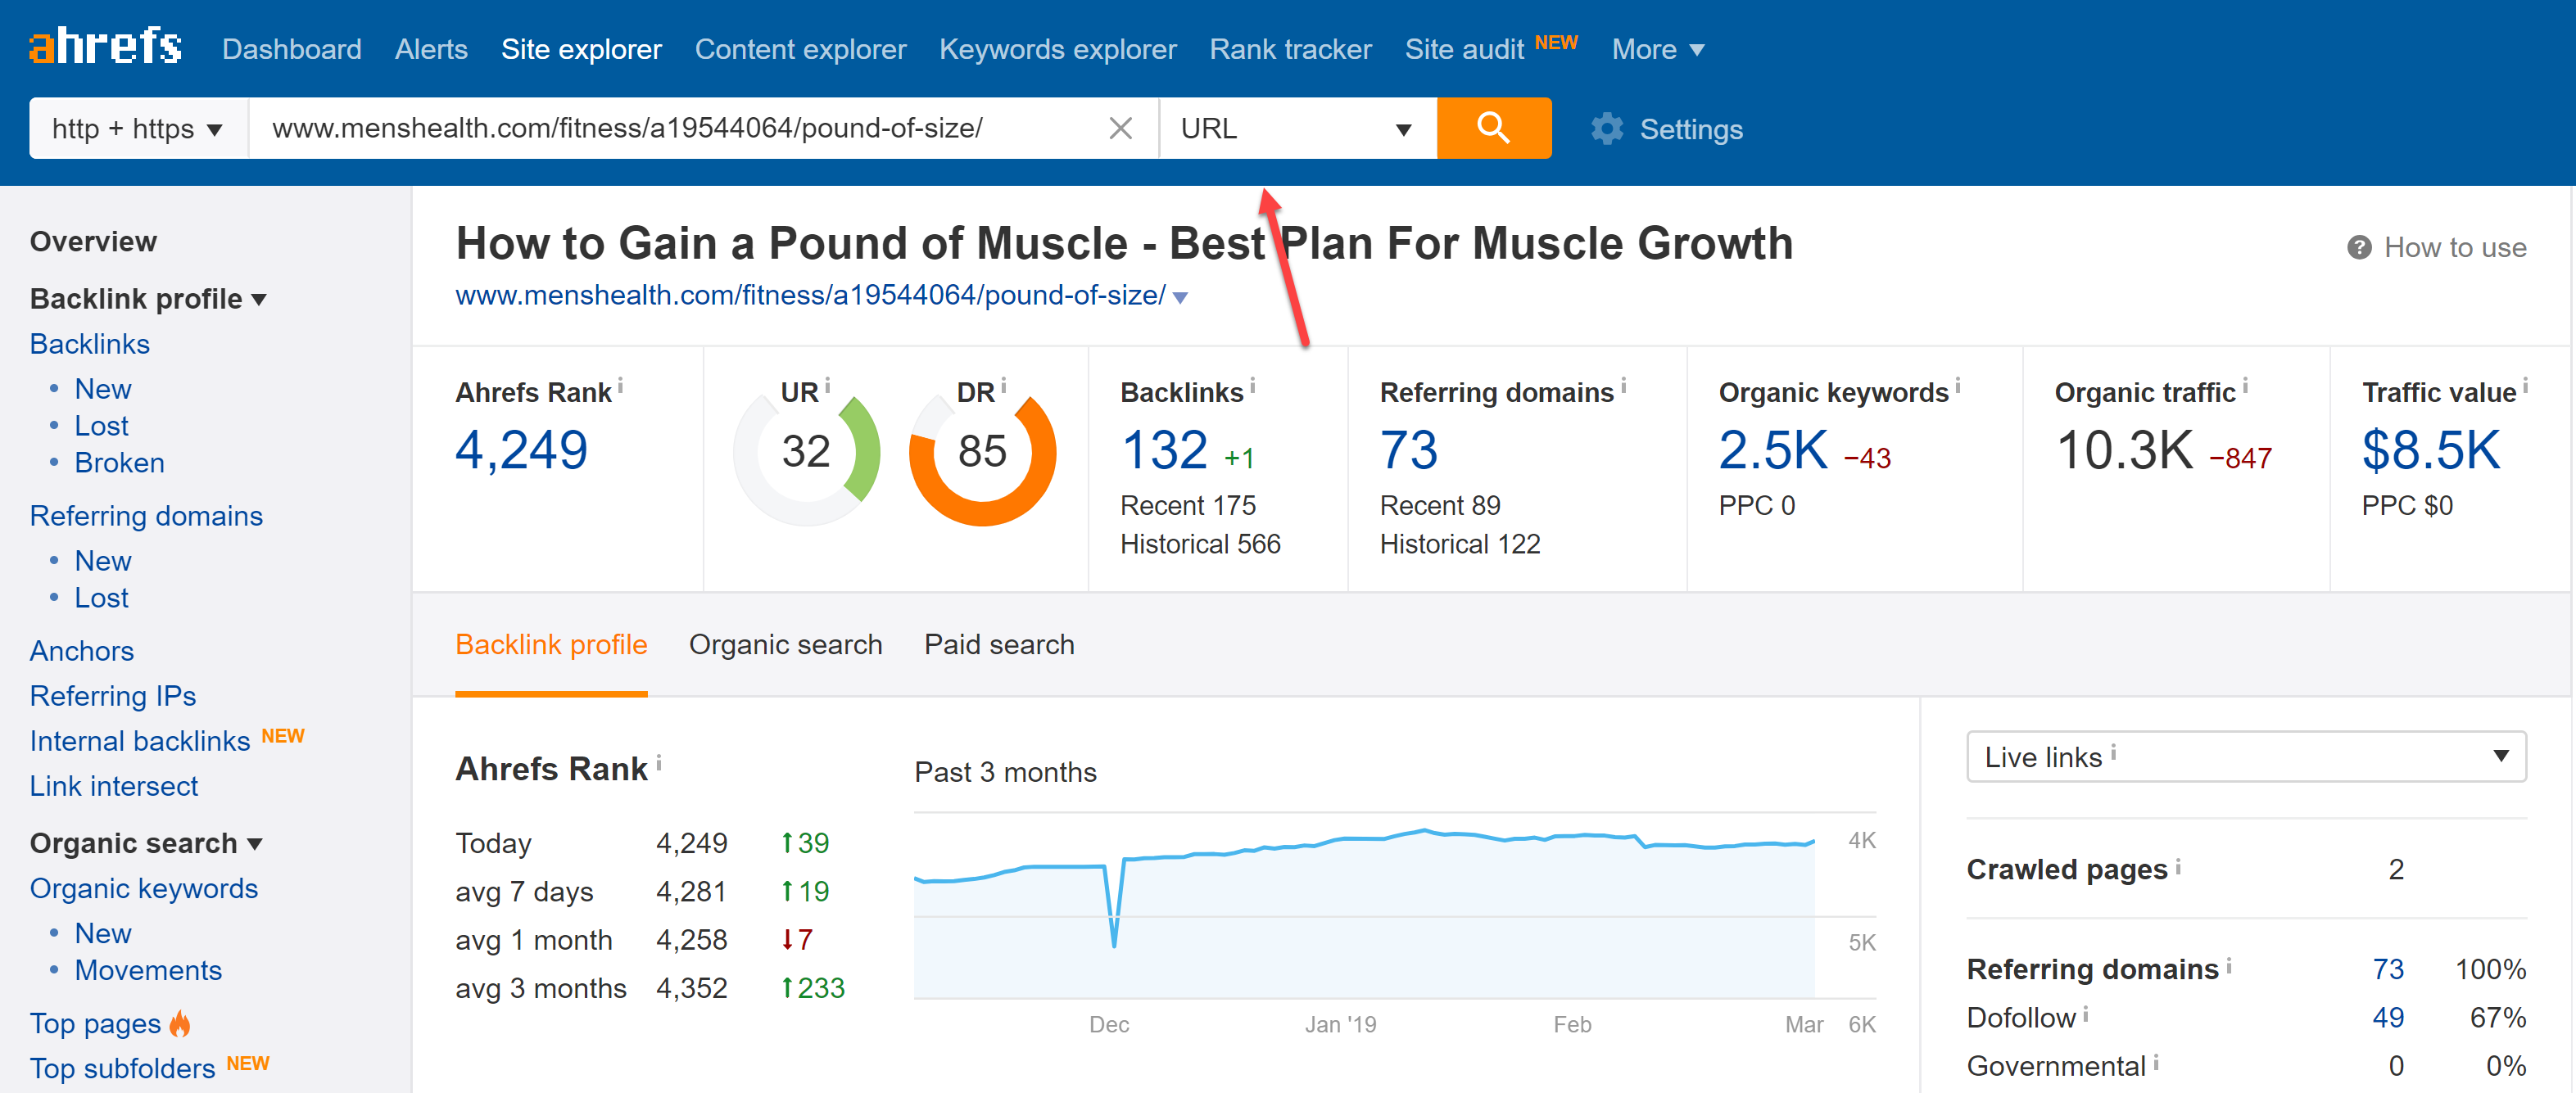Click the $8.5K Traffic value
This screenshot has height=1093, width=2576.
pos(2430,450)
